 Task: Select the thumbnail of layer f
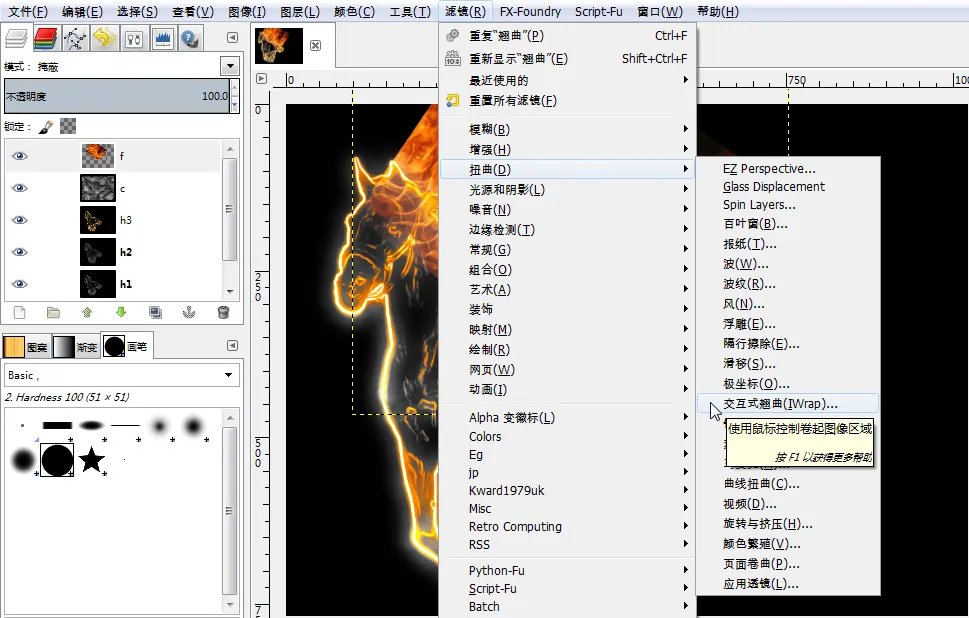click(98, 156)
